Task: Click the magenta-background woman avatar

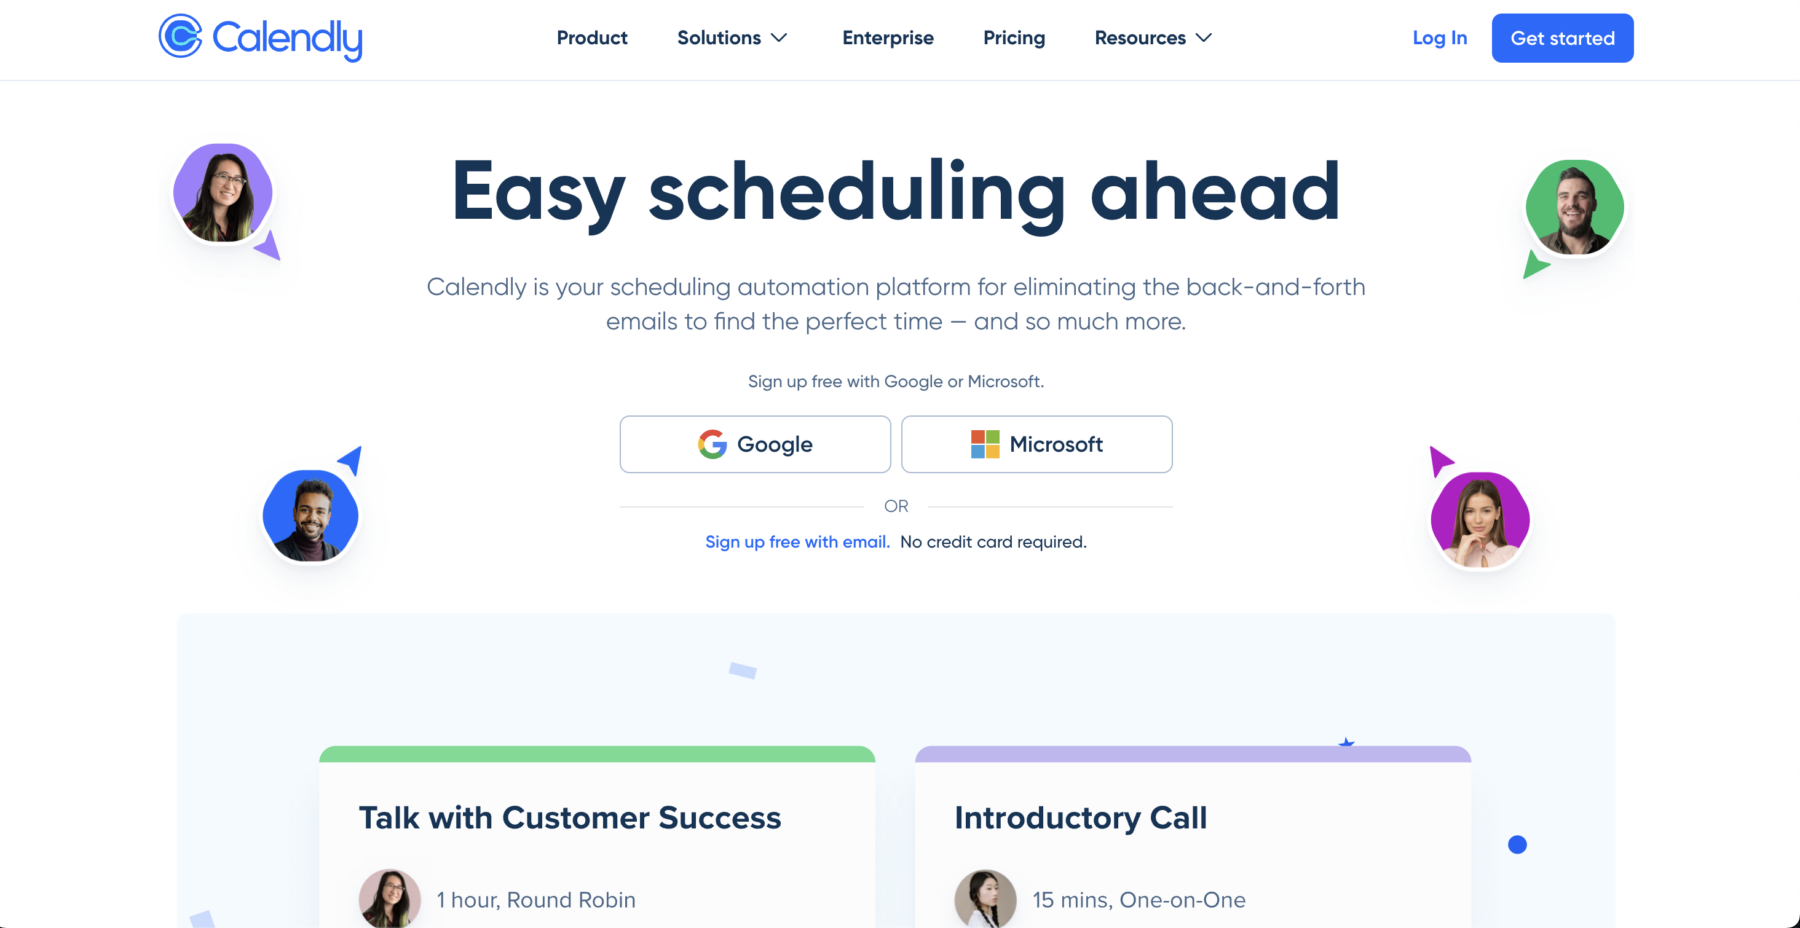Action: 1479,520
